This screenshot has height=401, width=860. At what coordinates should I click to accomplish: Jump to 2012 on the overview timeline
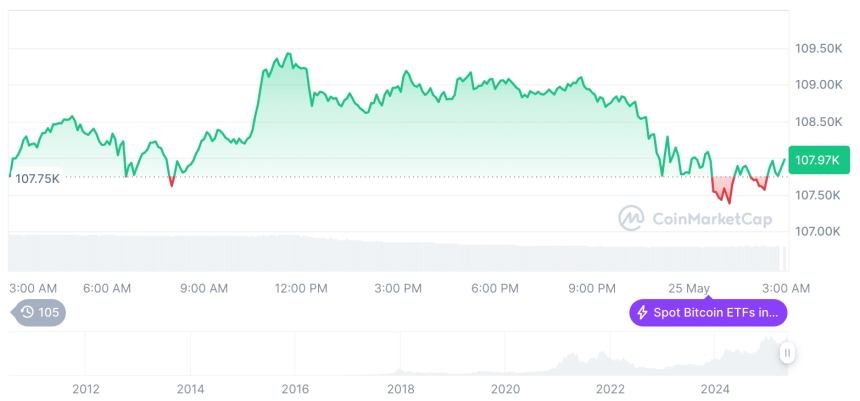tap(85, 389)
